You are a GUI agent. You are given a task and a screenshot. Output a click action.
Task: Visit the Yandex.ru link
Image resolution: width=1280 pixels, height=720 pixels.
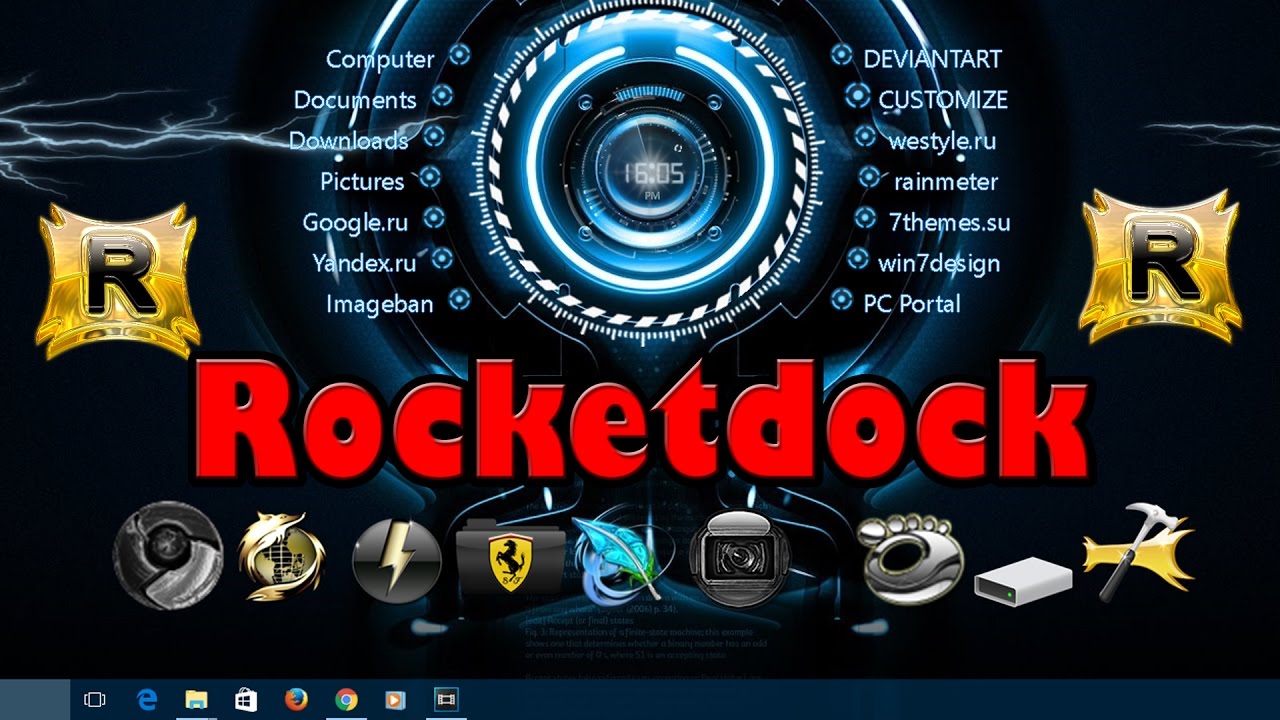[x=364, y=264]
